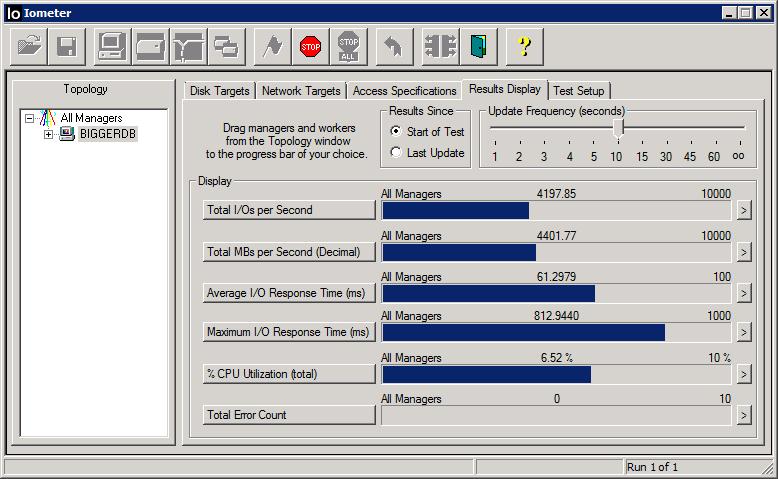
Task: Open help with yellow question mark icon
Action: (x=524, y=47)
